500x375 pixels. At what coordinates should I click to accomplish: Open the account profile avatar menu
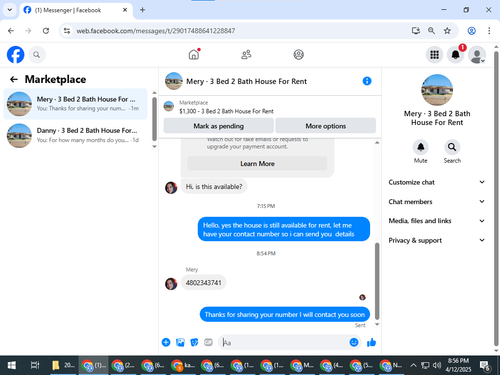(477, 55)
